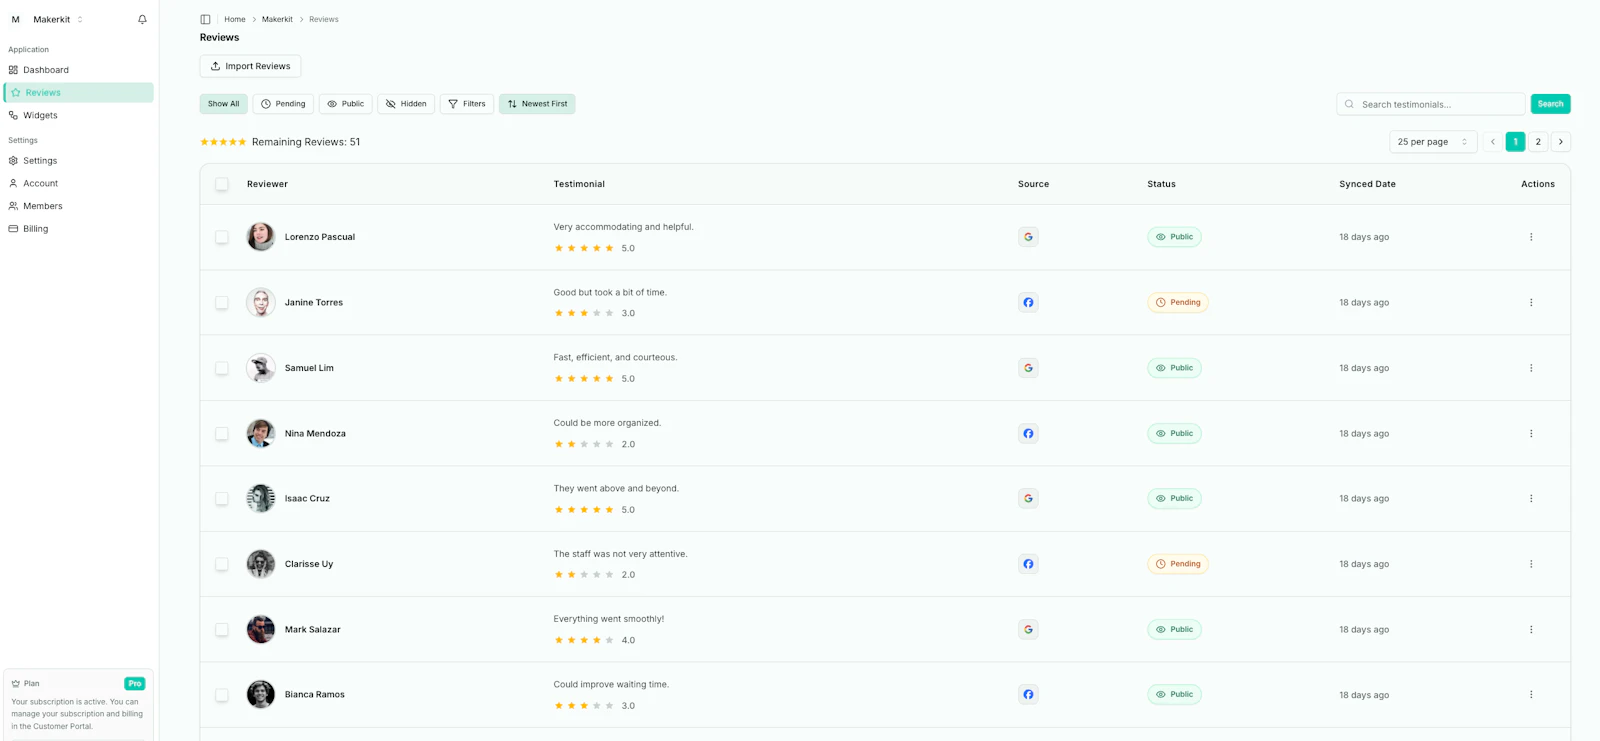Go to next page arrow
The width and height of the screenshot is (1600, 741).
click(x=1561, y=142)
